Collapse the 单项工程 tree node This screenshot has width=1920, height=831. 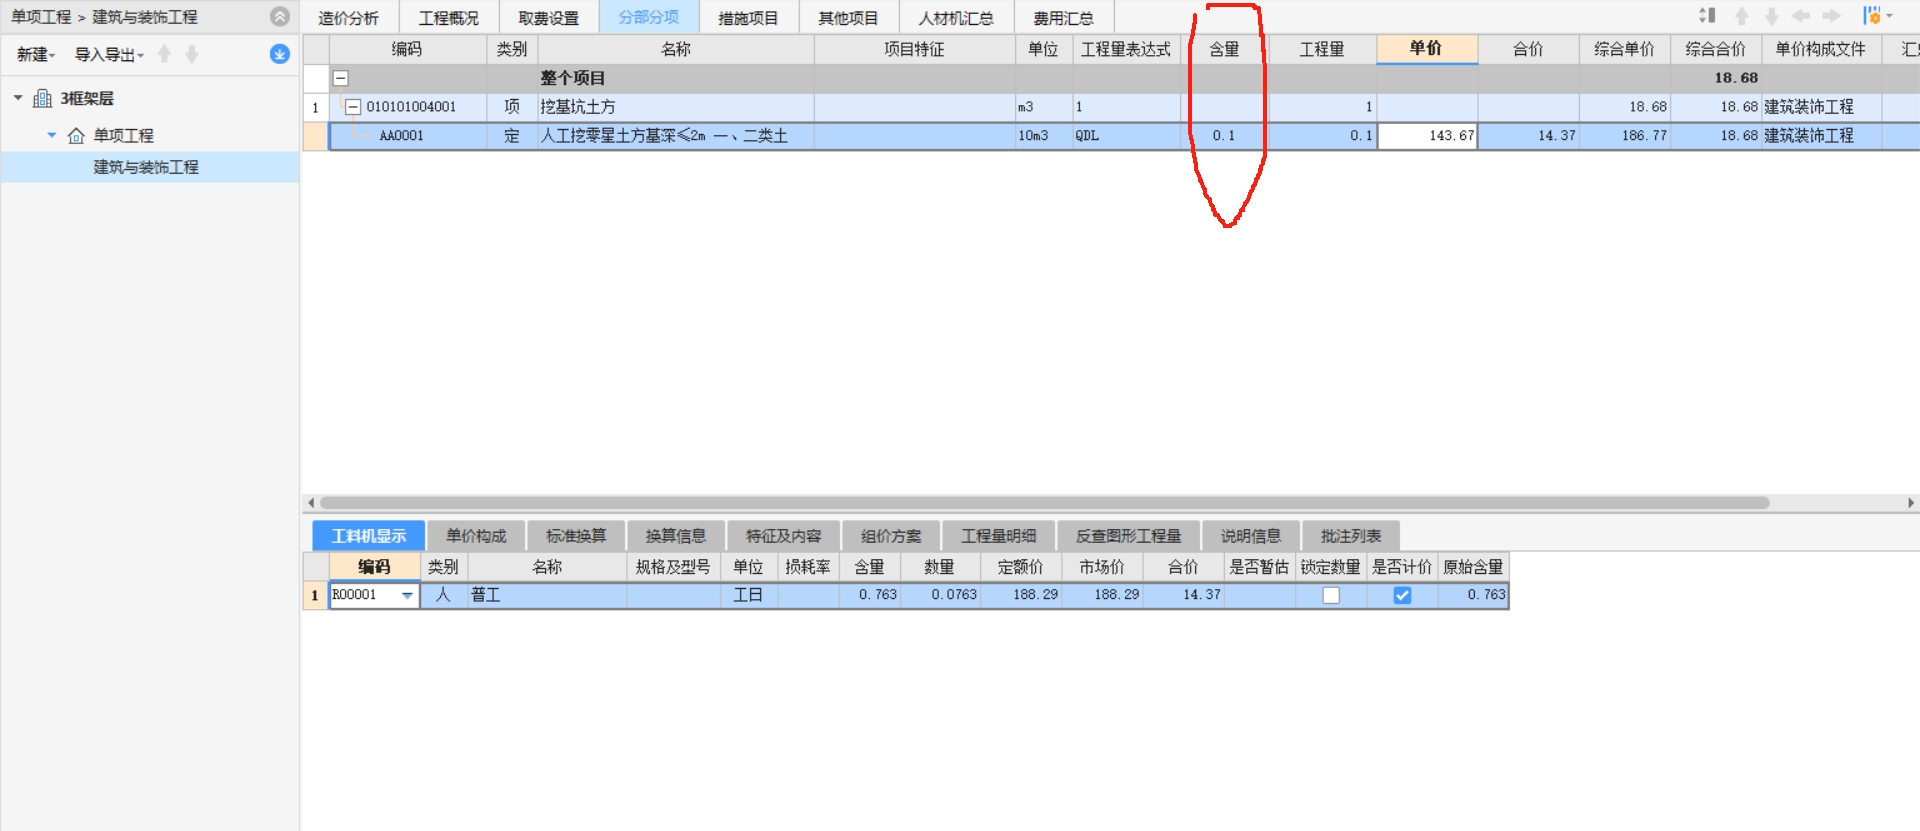coord(52,135)
